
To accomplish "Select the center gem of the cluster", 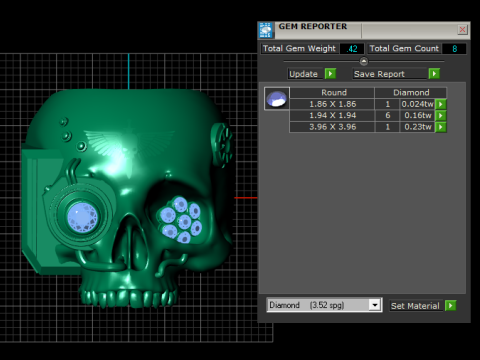I will coord(184,222).
